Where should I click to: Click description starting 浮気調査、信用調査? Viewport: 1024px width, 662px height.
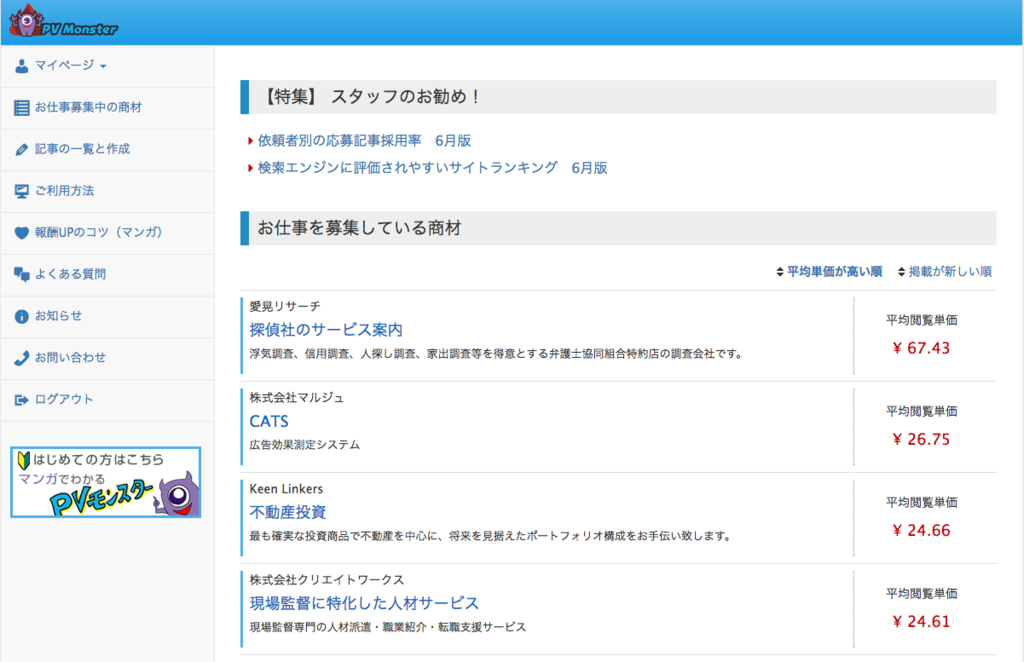click(x=496, y=354)
